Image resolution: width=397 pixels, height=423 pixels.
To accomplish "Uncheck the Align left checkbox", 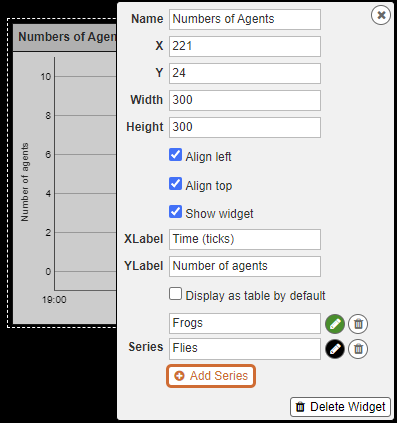I will [175, 155].
